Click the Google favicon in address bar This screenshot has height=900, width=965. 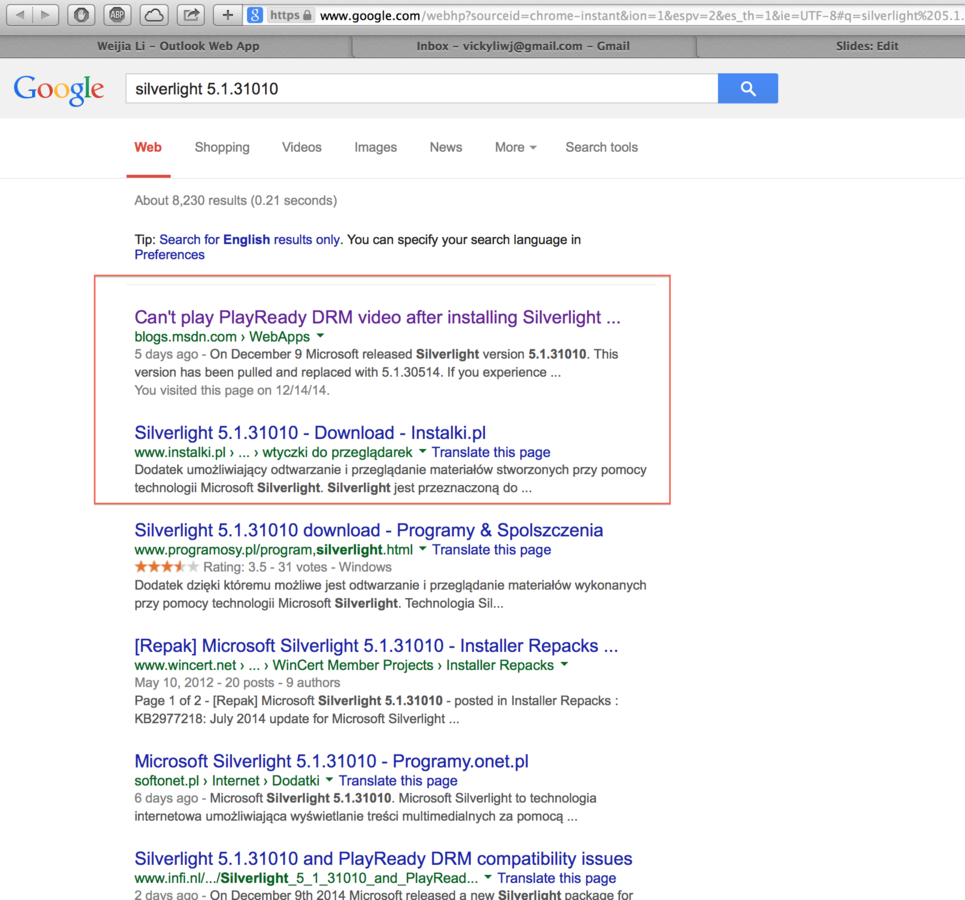tap(255, 15)
